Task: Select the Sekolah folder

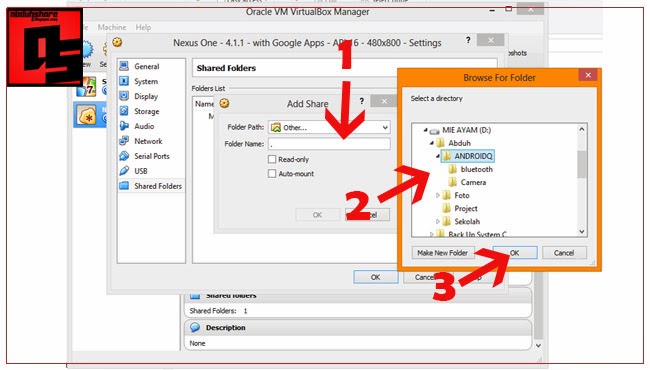Action: tap(467, 221)
